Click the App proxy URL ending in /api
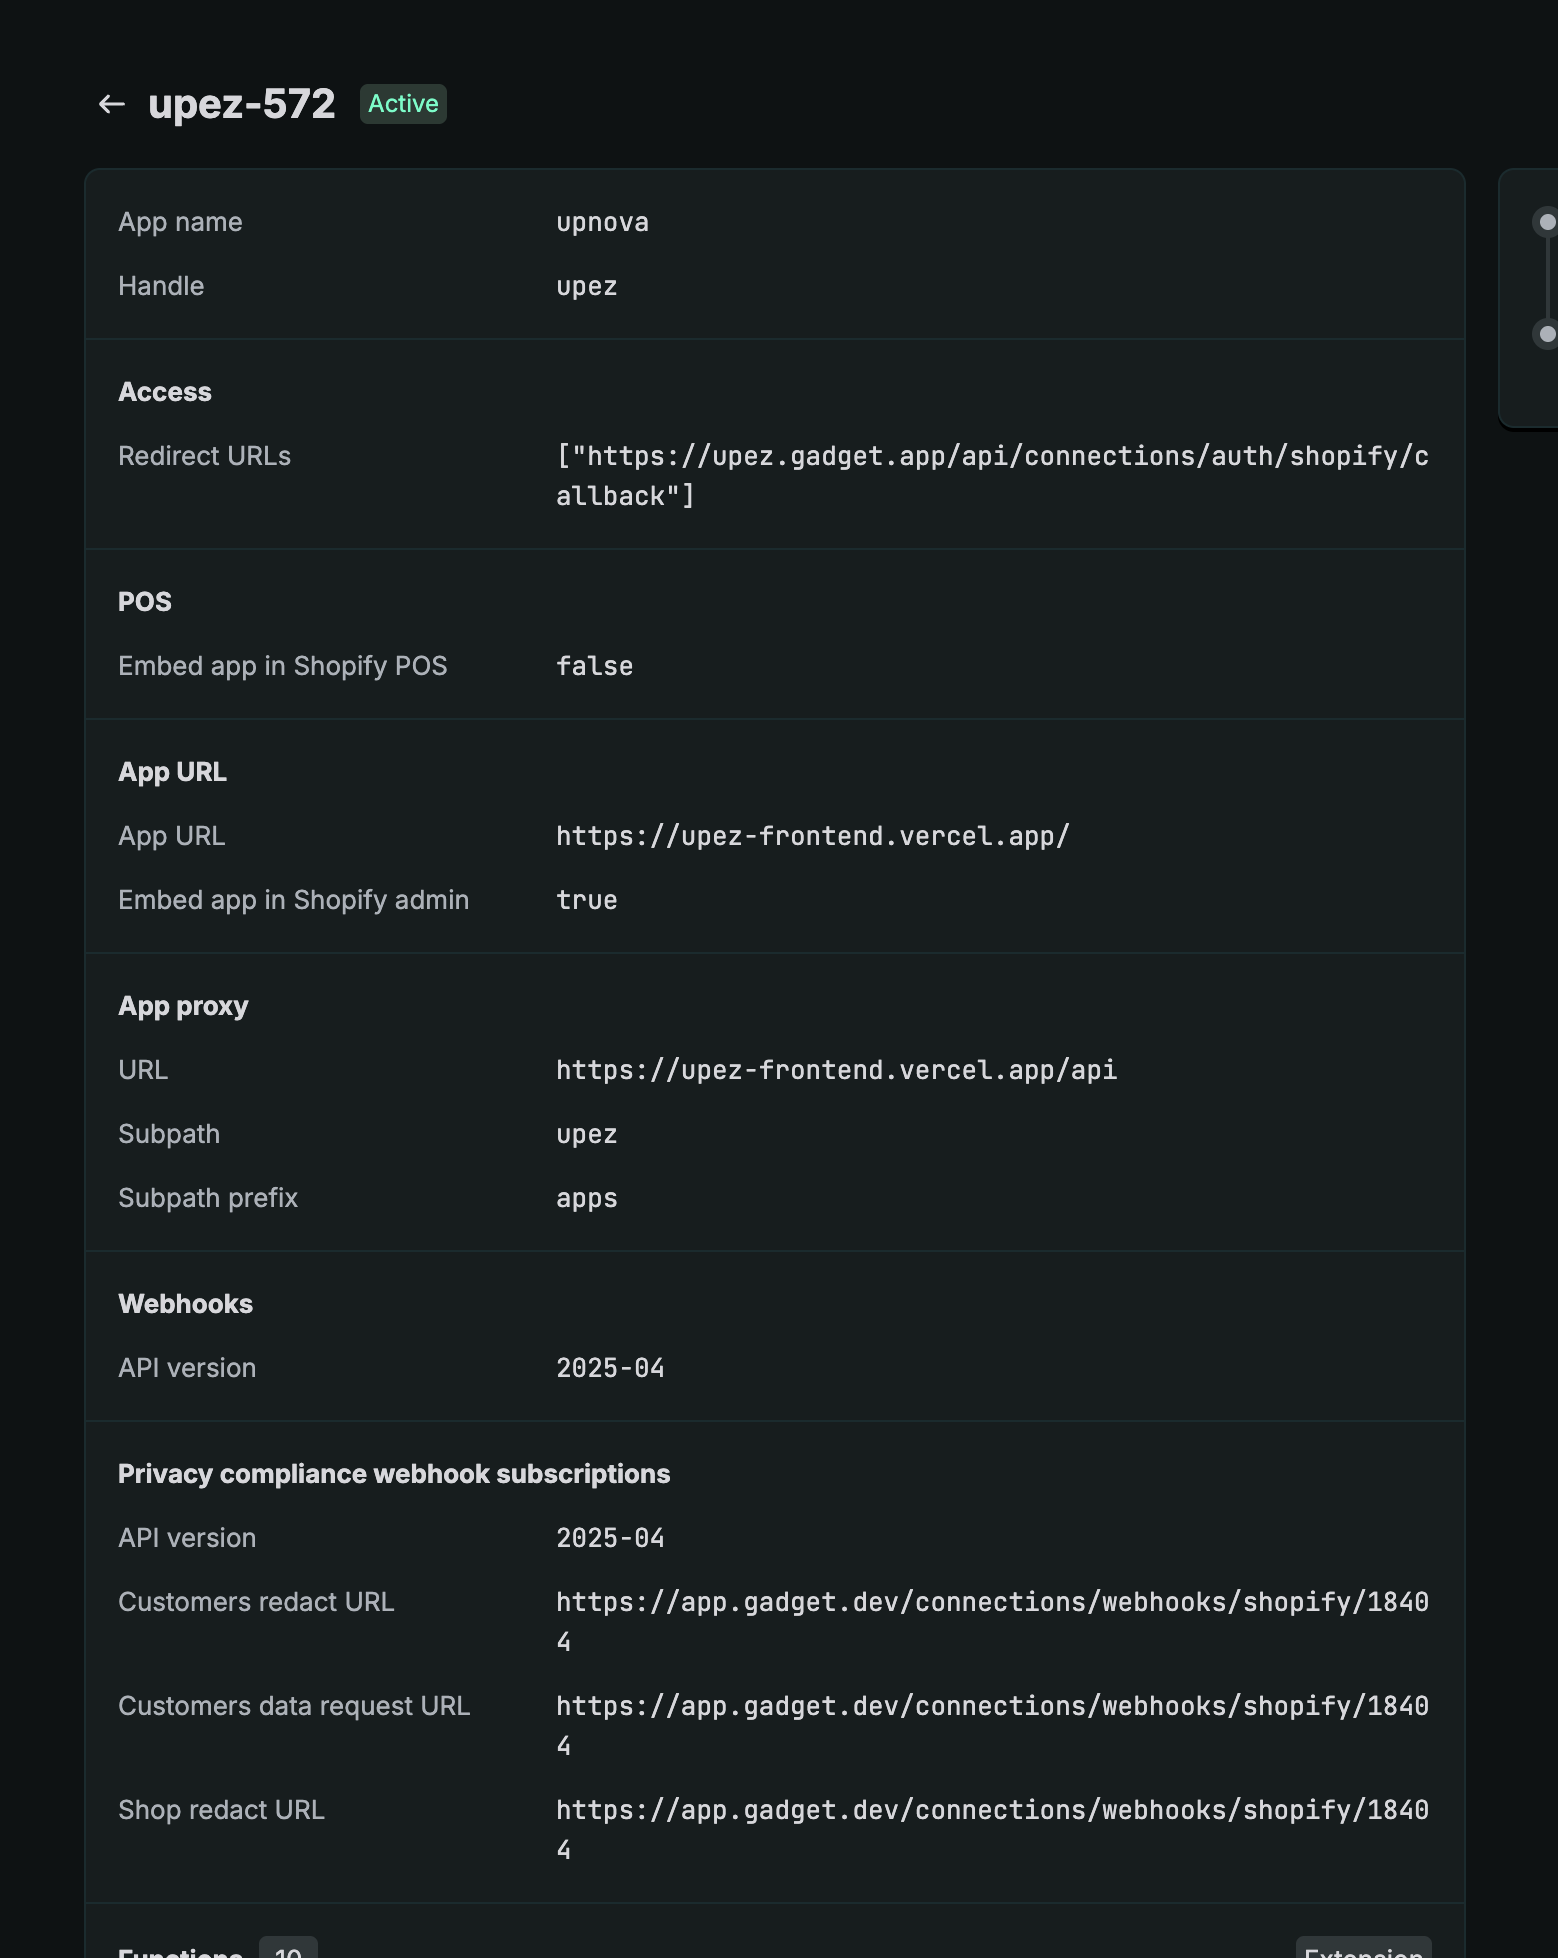Image resolution: width=1558 pixels, height=1958 pixels. [x=836, y=1070]
